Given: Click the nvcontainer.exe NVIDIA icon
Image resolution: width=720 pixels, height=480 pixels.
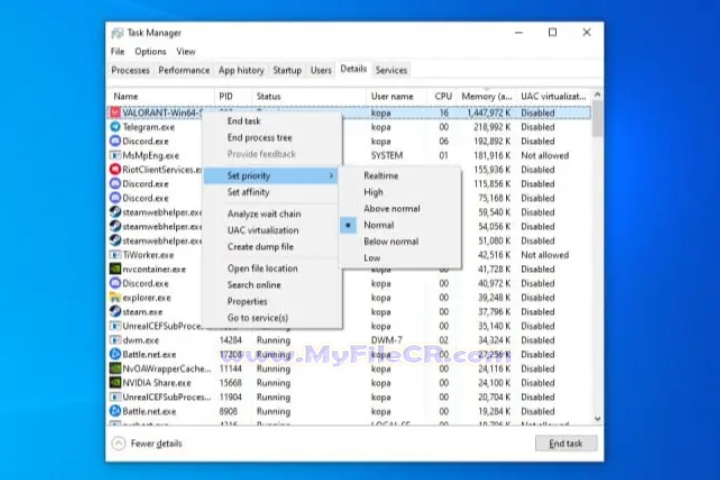Looking at the screenshot, I should pyautogui.click(x=115, y=269).
